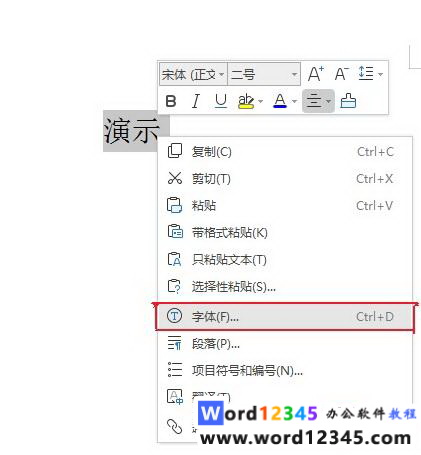Viewport: 421px width, 455px height.
Task: Choose 复制(C) from context menu
Action: point(285,152)
